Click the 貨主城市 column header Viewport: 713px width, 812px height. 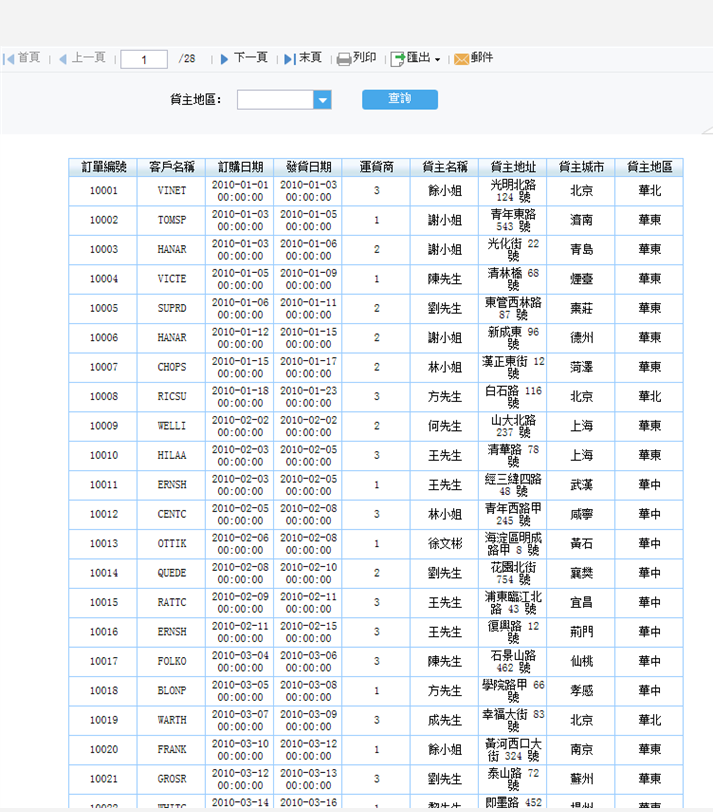(581, 167)
